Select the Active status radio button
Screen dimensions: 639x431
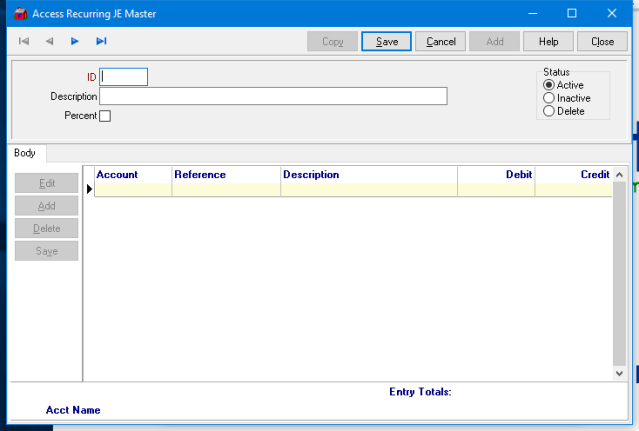coord(548,85)
